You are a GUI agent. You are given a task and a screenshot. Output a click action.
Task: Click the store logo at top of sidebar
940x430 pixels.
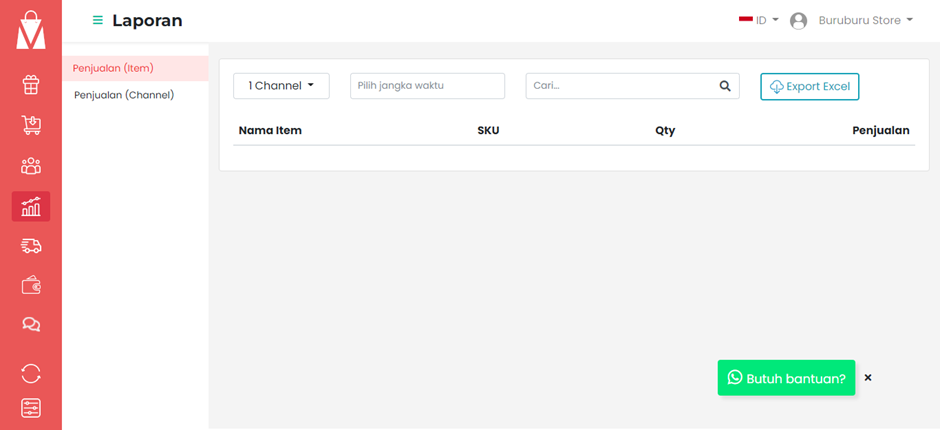31,29
